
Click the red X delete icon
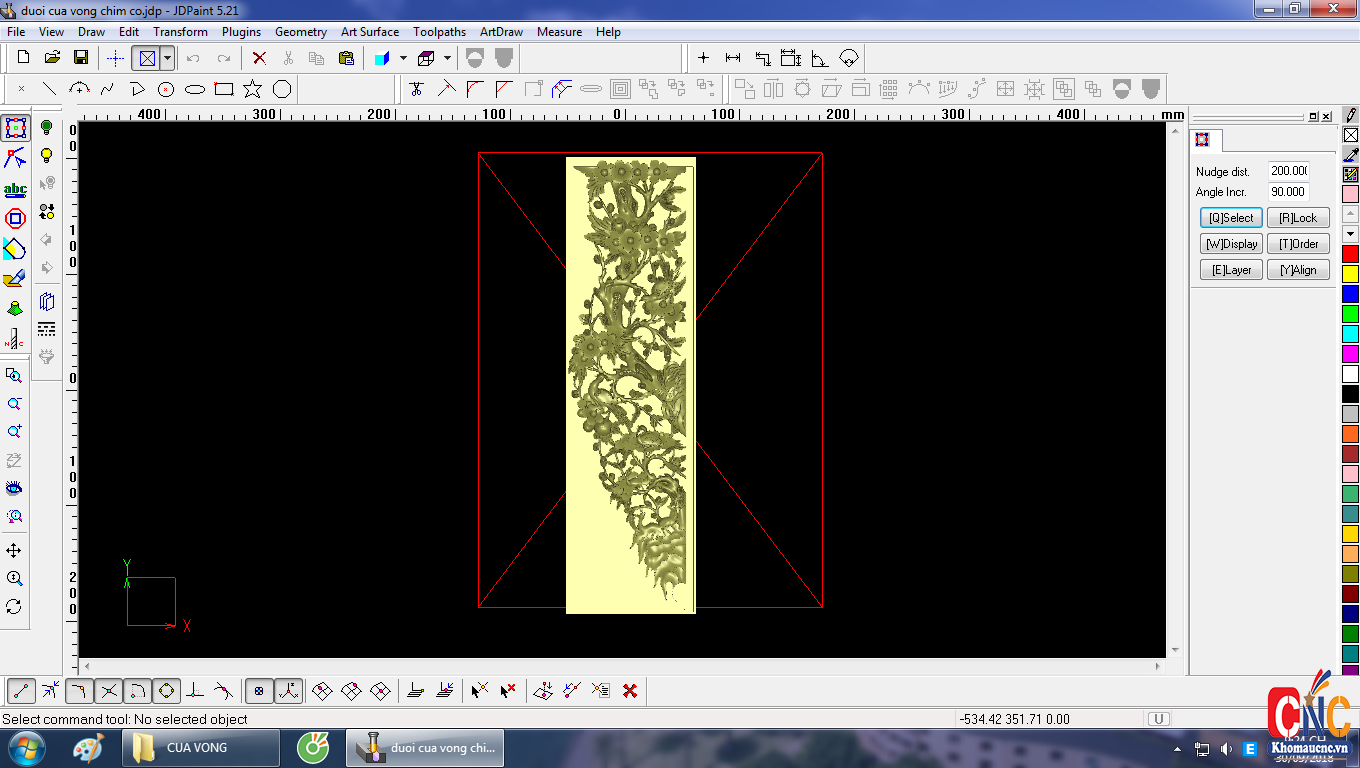coord(259,58)
